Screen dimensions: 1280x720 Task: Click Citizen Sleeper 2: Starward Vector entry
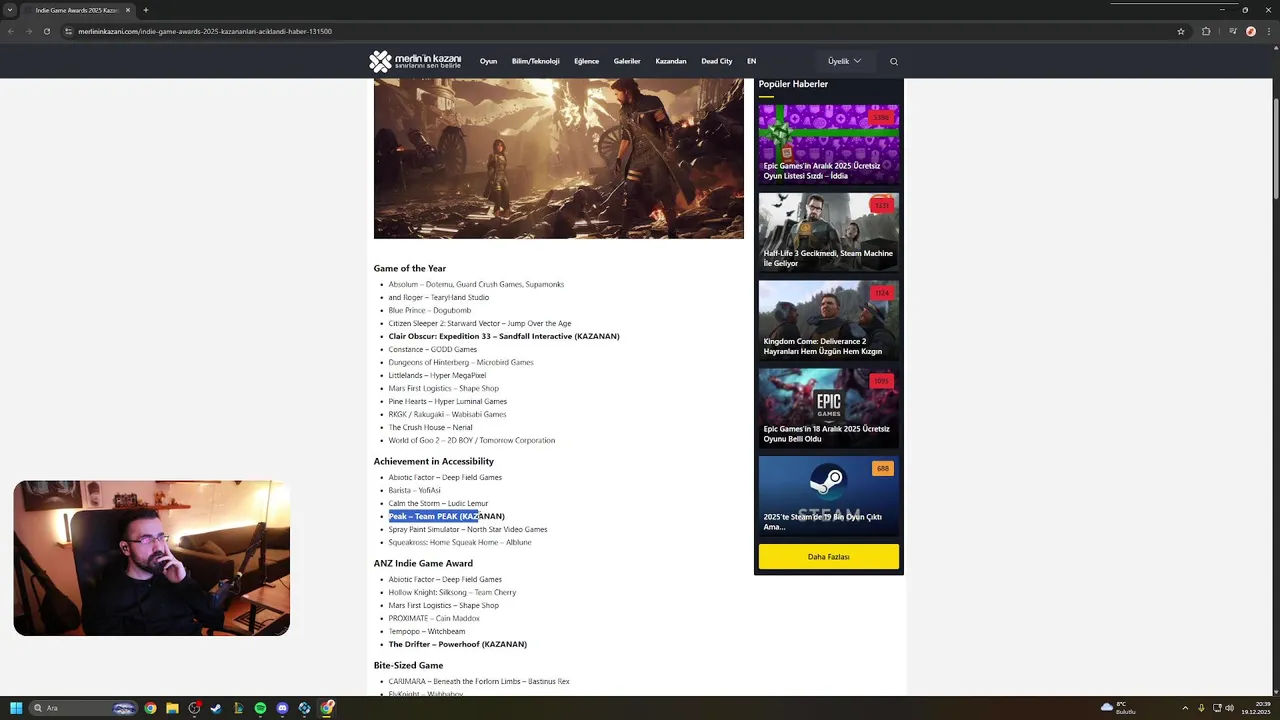[480, 323]
